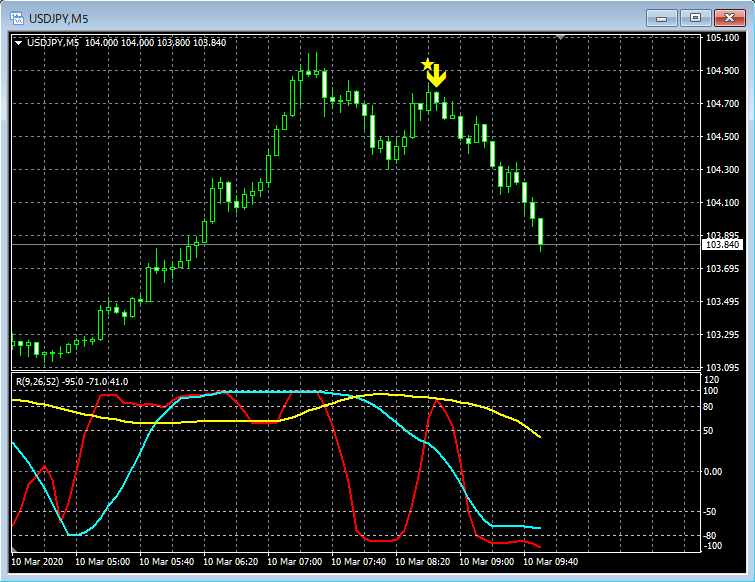The width and height of the screenshot is (755, 582).
Task: Click the 10 Mar 09:00 time label
Action: tap(487, 562)
